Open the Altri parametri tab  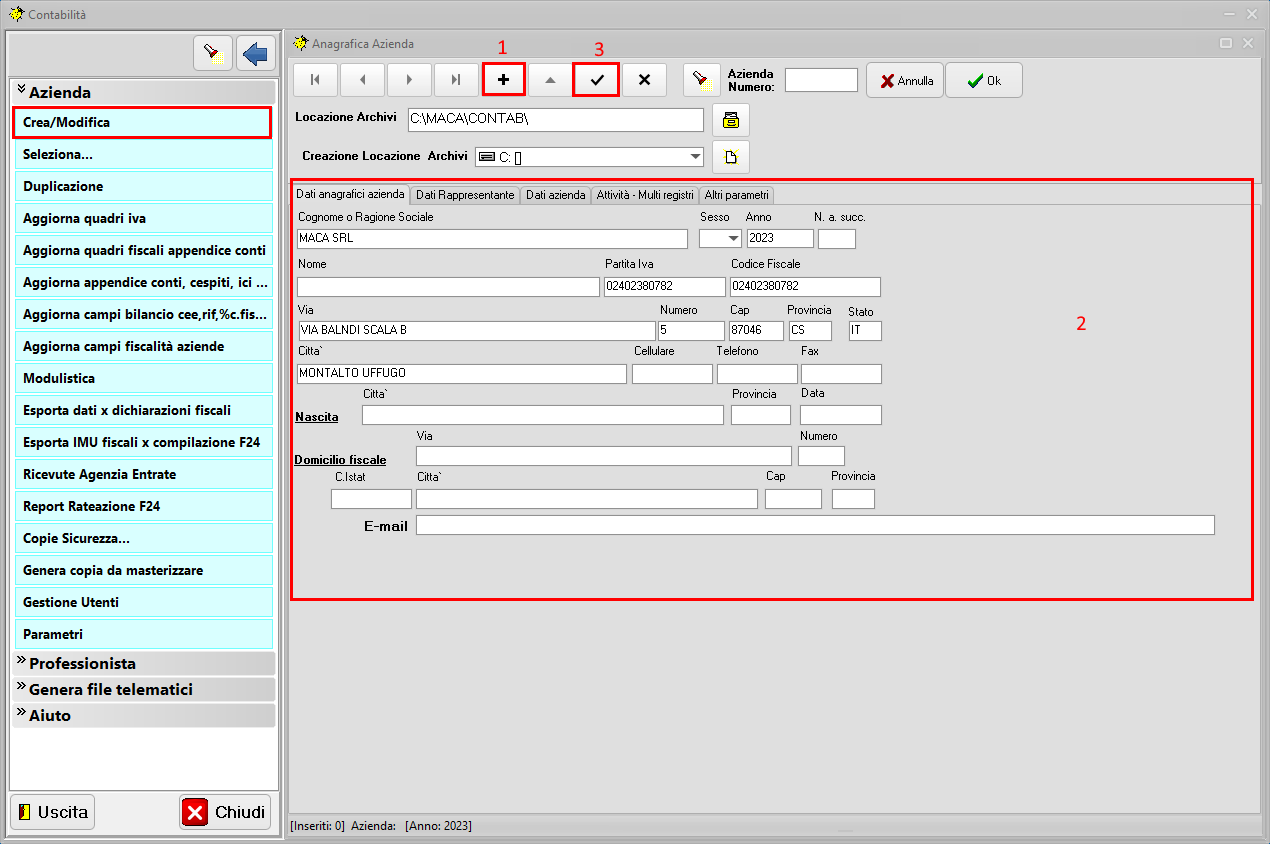point(736,195)
